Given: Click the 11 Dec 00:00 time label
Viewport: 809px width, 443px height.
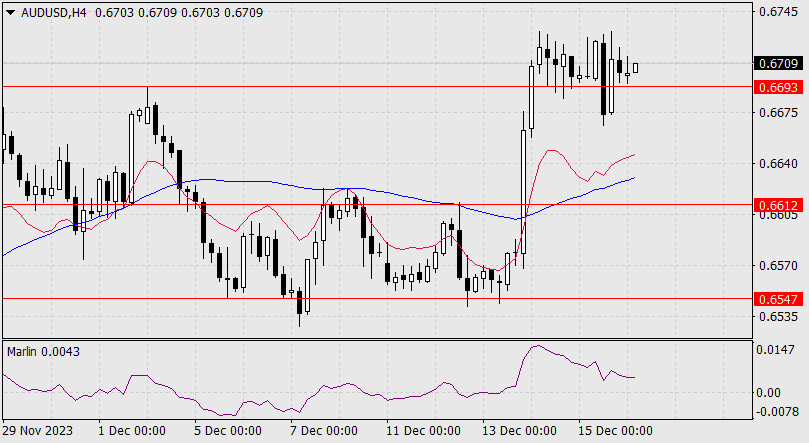Looking at the screenshot, I should (423, 431).
